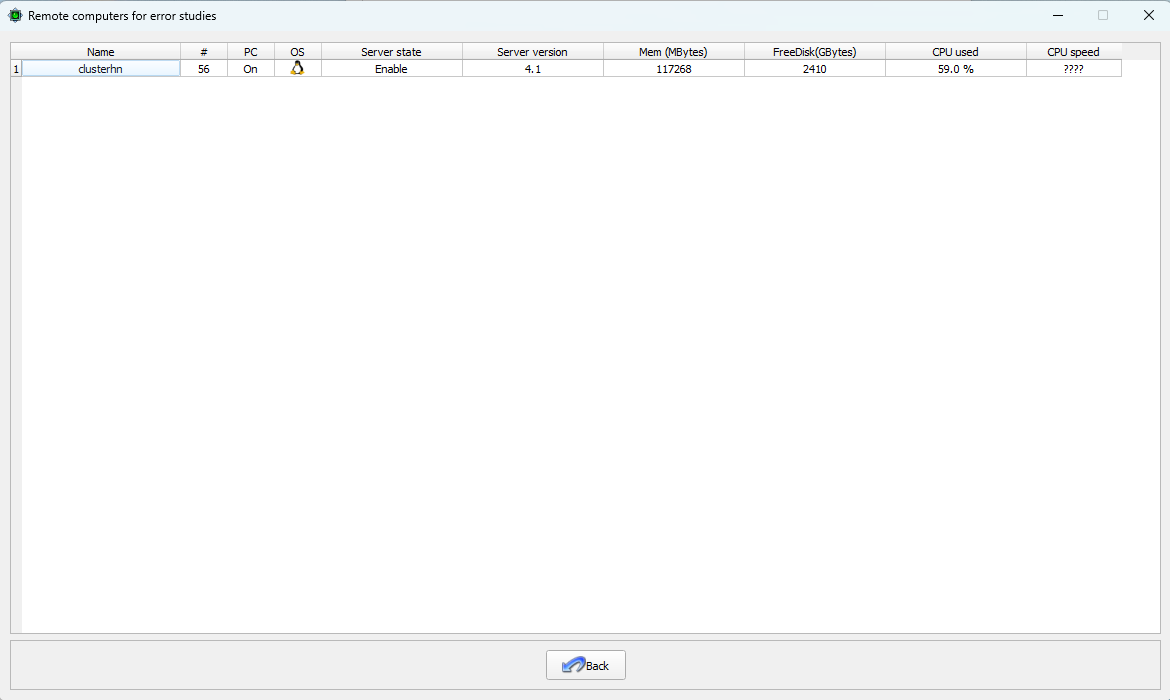Select the On PC status cell

(x=251, y=69)
